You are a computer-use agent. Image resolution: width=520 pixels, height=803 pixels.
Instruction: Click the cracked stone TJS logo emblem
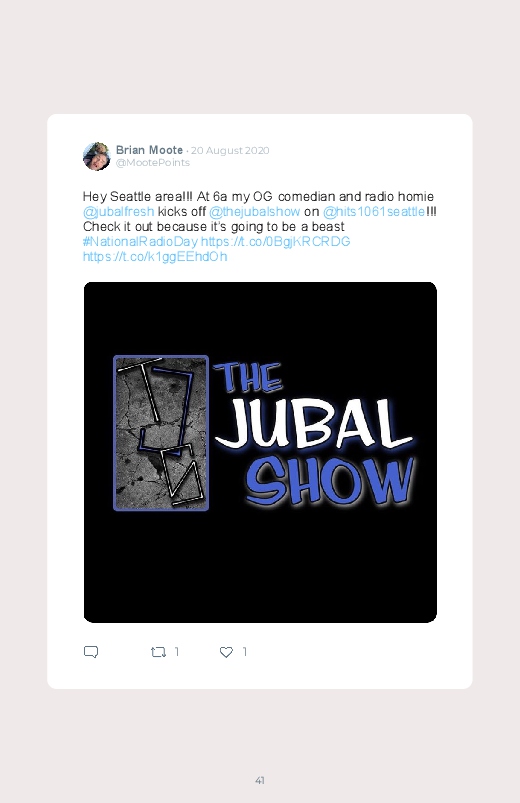[161, 433]
